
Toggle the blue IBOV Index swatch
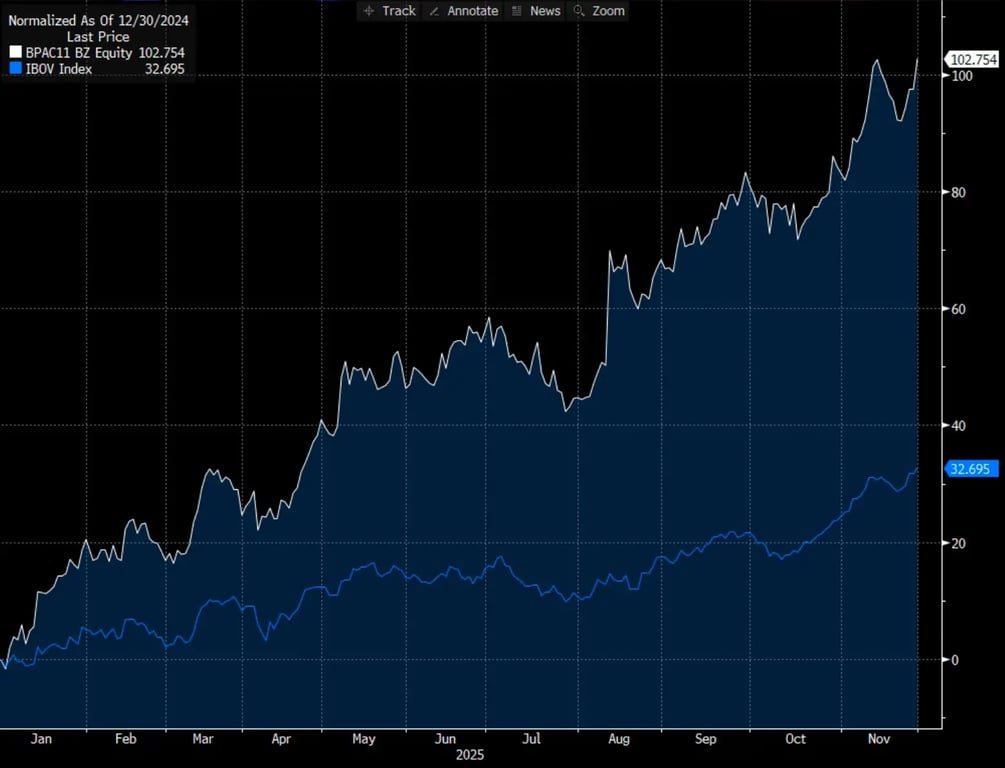[x=14, y=69]
